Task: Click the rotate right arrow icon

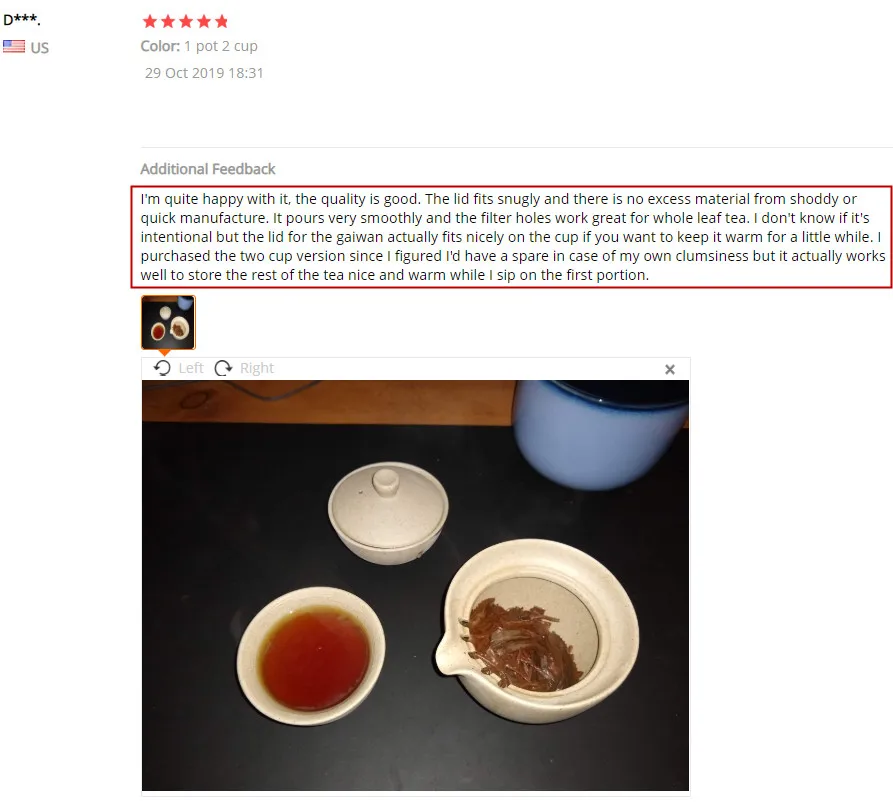Action: pyautogui.click(x=223, y=368)
